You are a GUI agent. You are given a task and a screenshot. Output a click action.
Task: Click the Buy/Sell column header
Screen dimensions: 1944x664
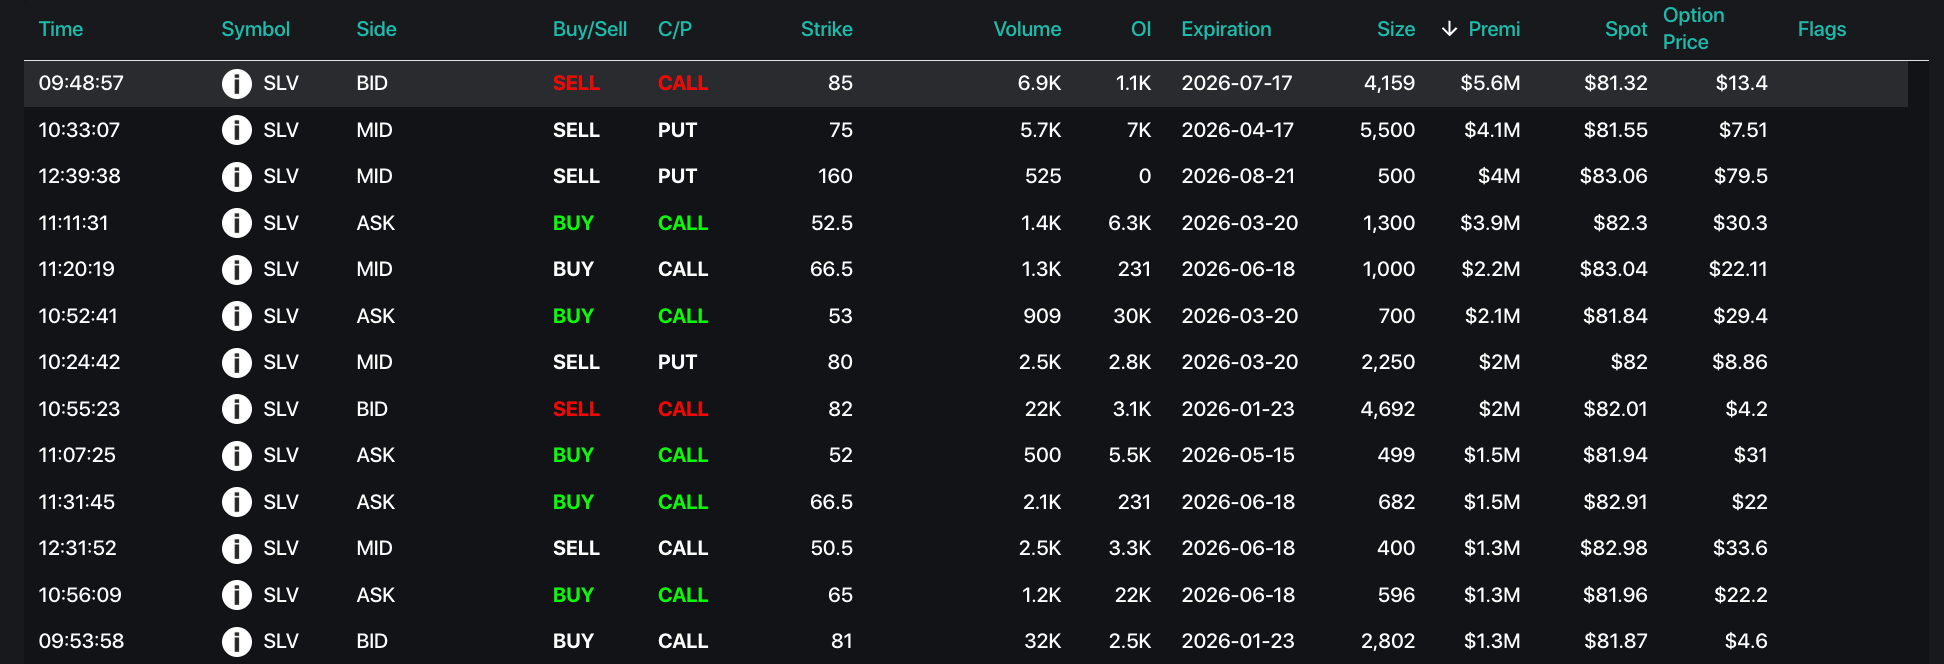[589, 30]
